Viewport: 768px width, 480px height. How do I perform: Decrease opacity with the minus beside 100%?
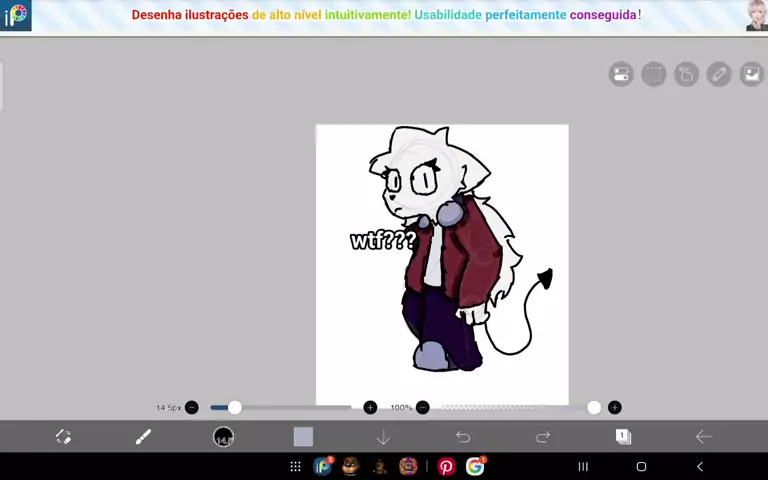tap(423, 408)
